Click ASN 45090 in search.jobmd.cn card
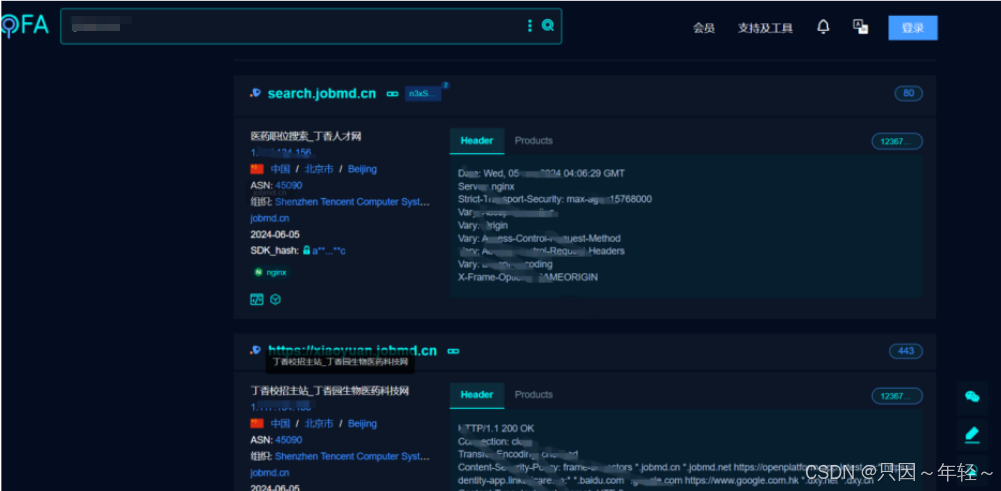Screen dimensions: 1001x491 pos(289,185)
